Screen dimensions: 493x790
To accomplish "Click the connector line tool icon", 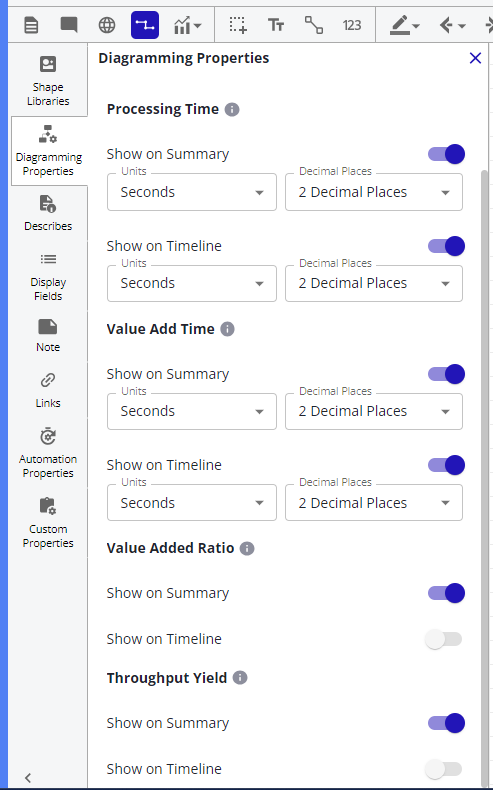I will coord(314,25).
